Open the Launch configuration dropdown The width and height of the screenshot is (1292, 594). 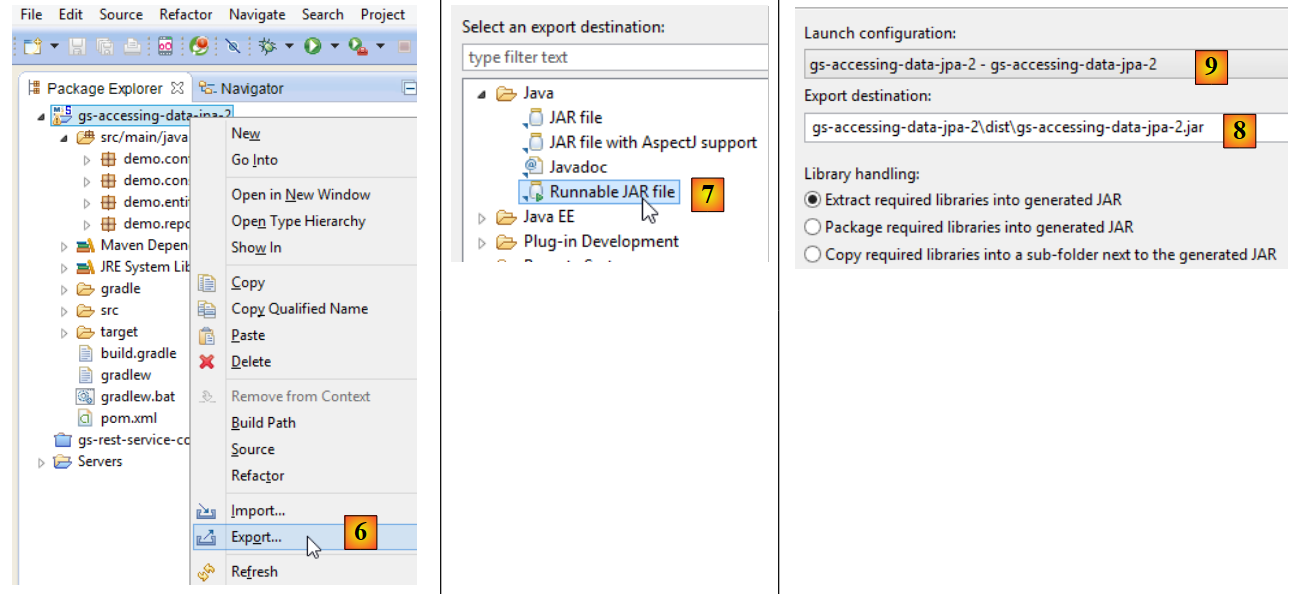tap(1000, 65)
